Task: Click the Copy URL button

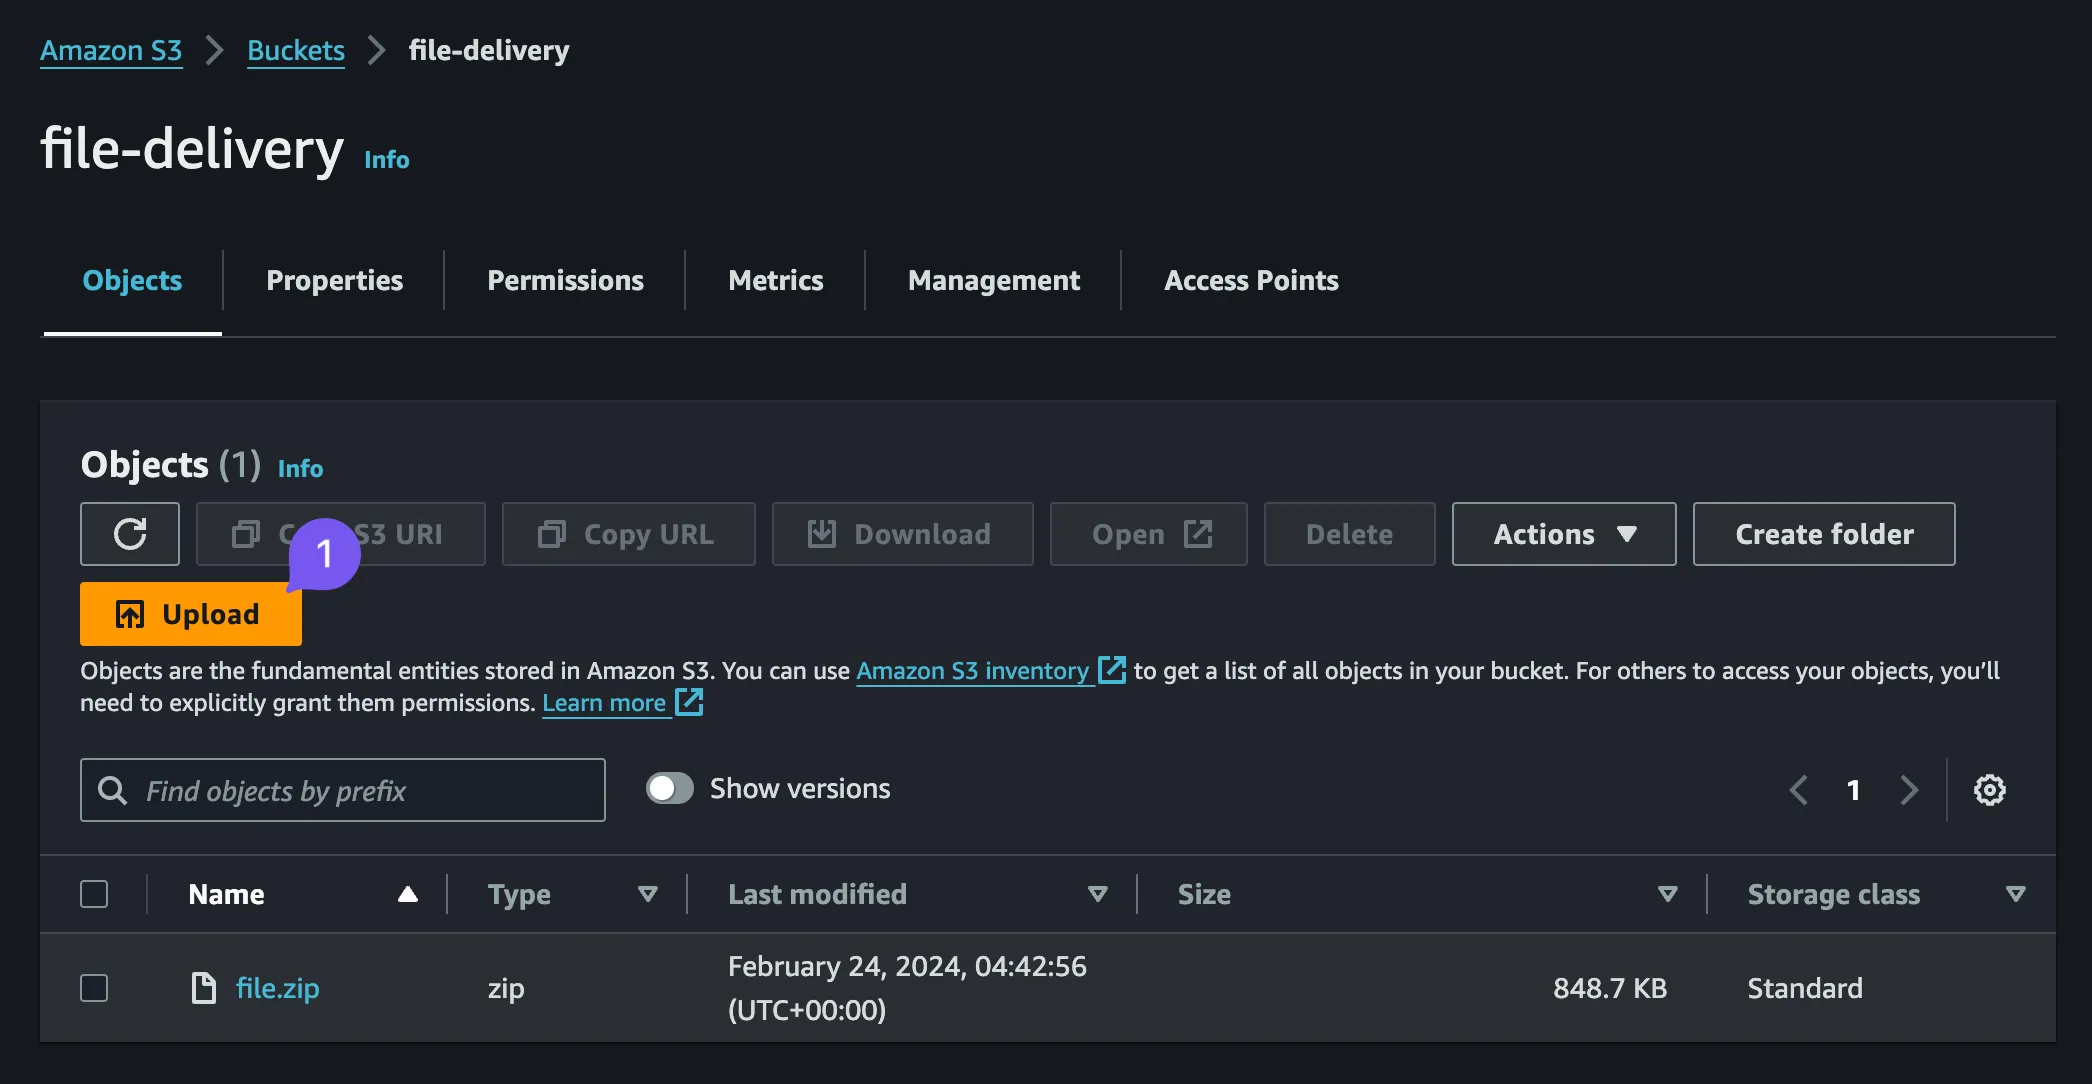Action: coord(629,534)
